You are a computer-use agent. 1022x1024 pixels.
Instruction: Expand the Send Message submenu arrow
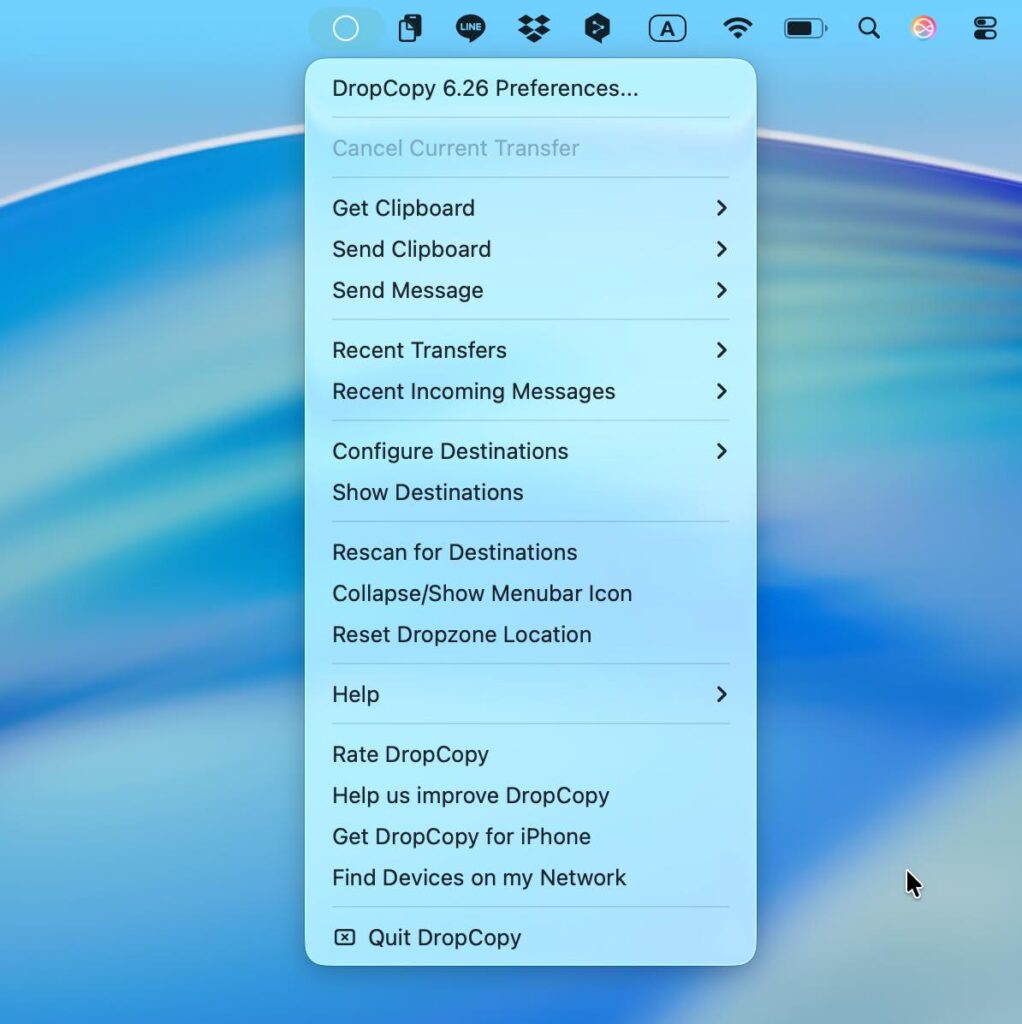(x=721, y=290)
